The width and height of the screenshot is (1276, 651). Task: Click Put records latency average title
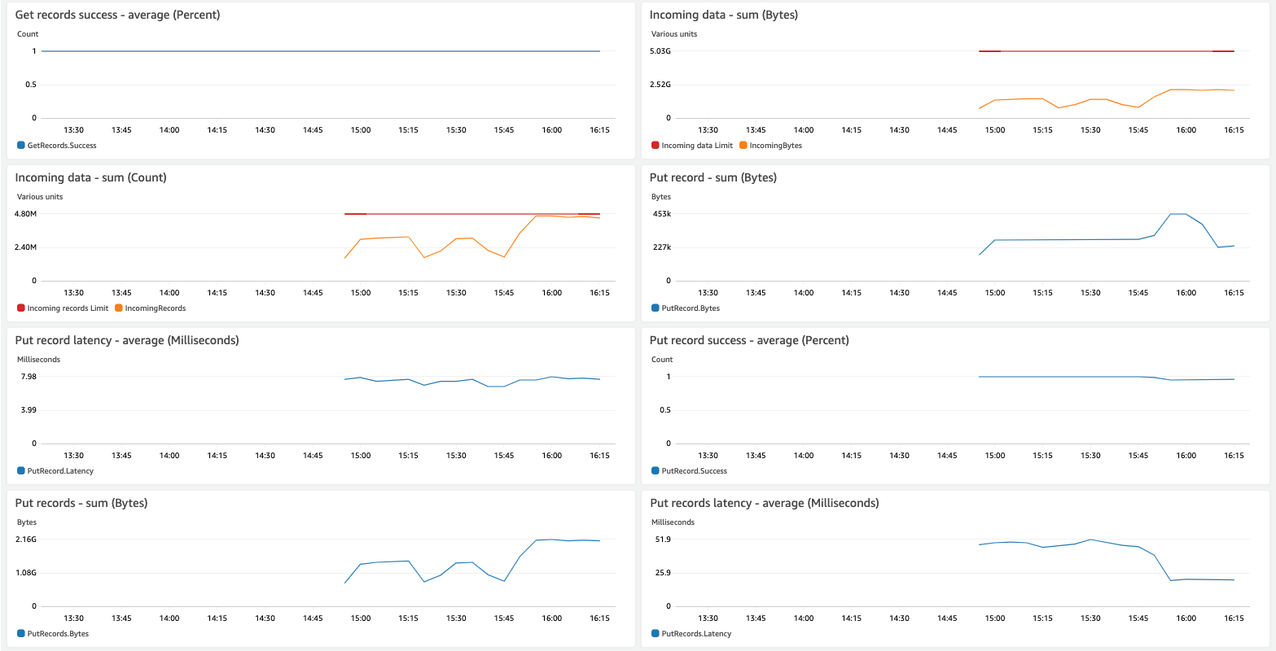click(x=764, y=504)
